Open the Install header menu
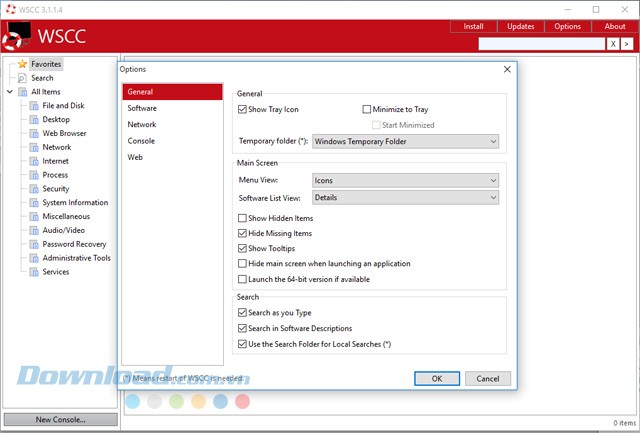The image size is (640, 433). point(473,27)
